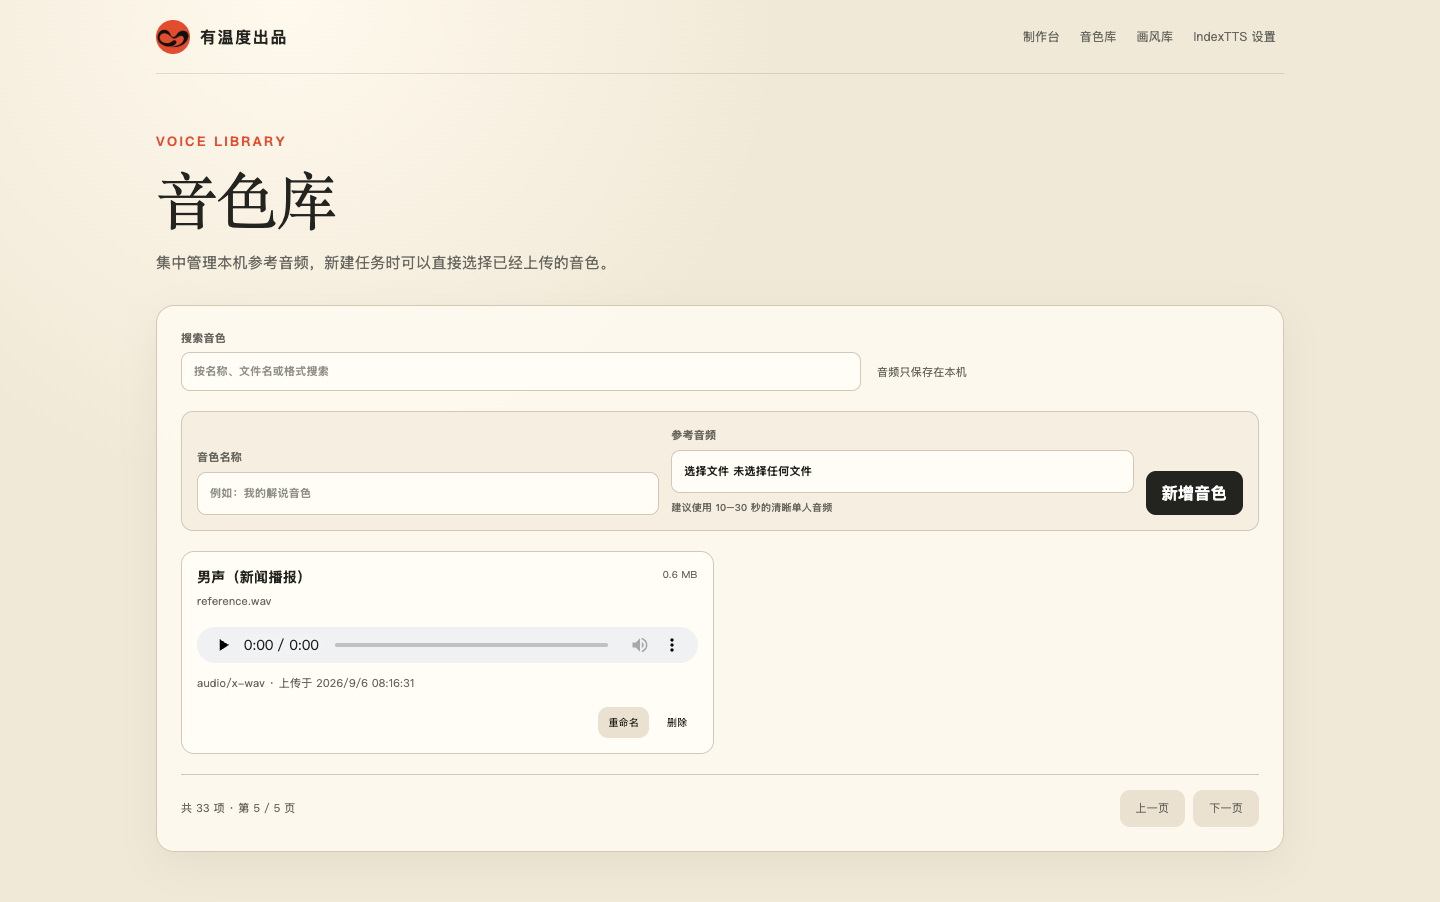
Task: Rename the 男声（新闻播报）voice with 重命名
Action: [623, 722]
